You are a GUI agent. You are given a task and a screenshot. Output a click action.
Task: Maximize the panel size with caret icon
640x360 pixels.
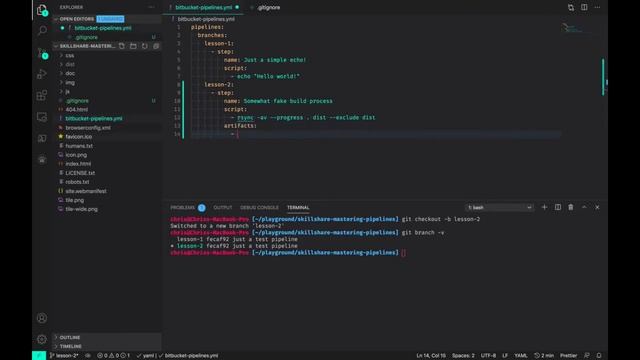point(584,207)
